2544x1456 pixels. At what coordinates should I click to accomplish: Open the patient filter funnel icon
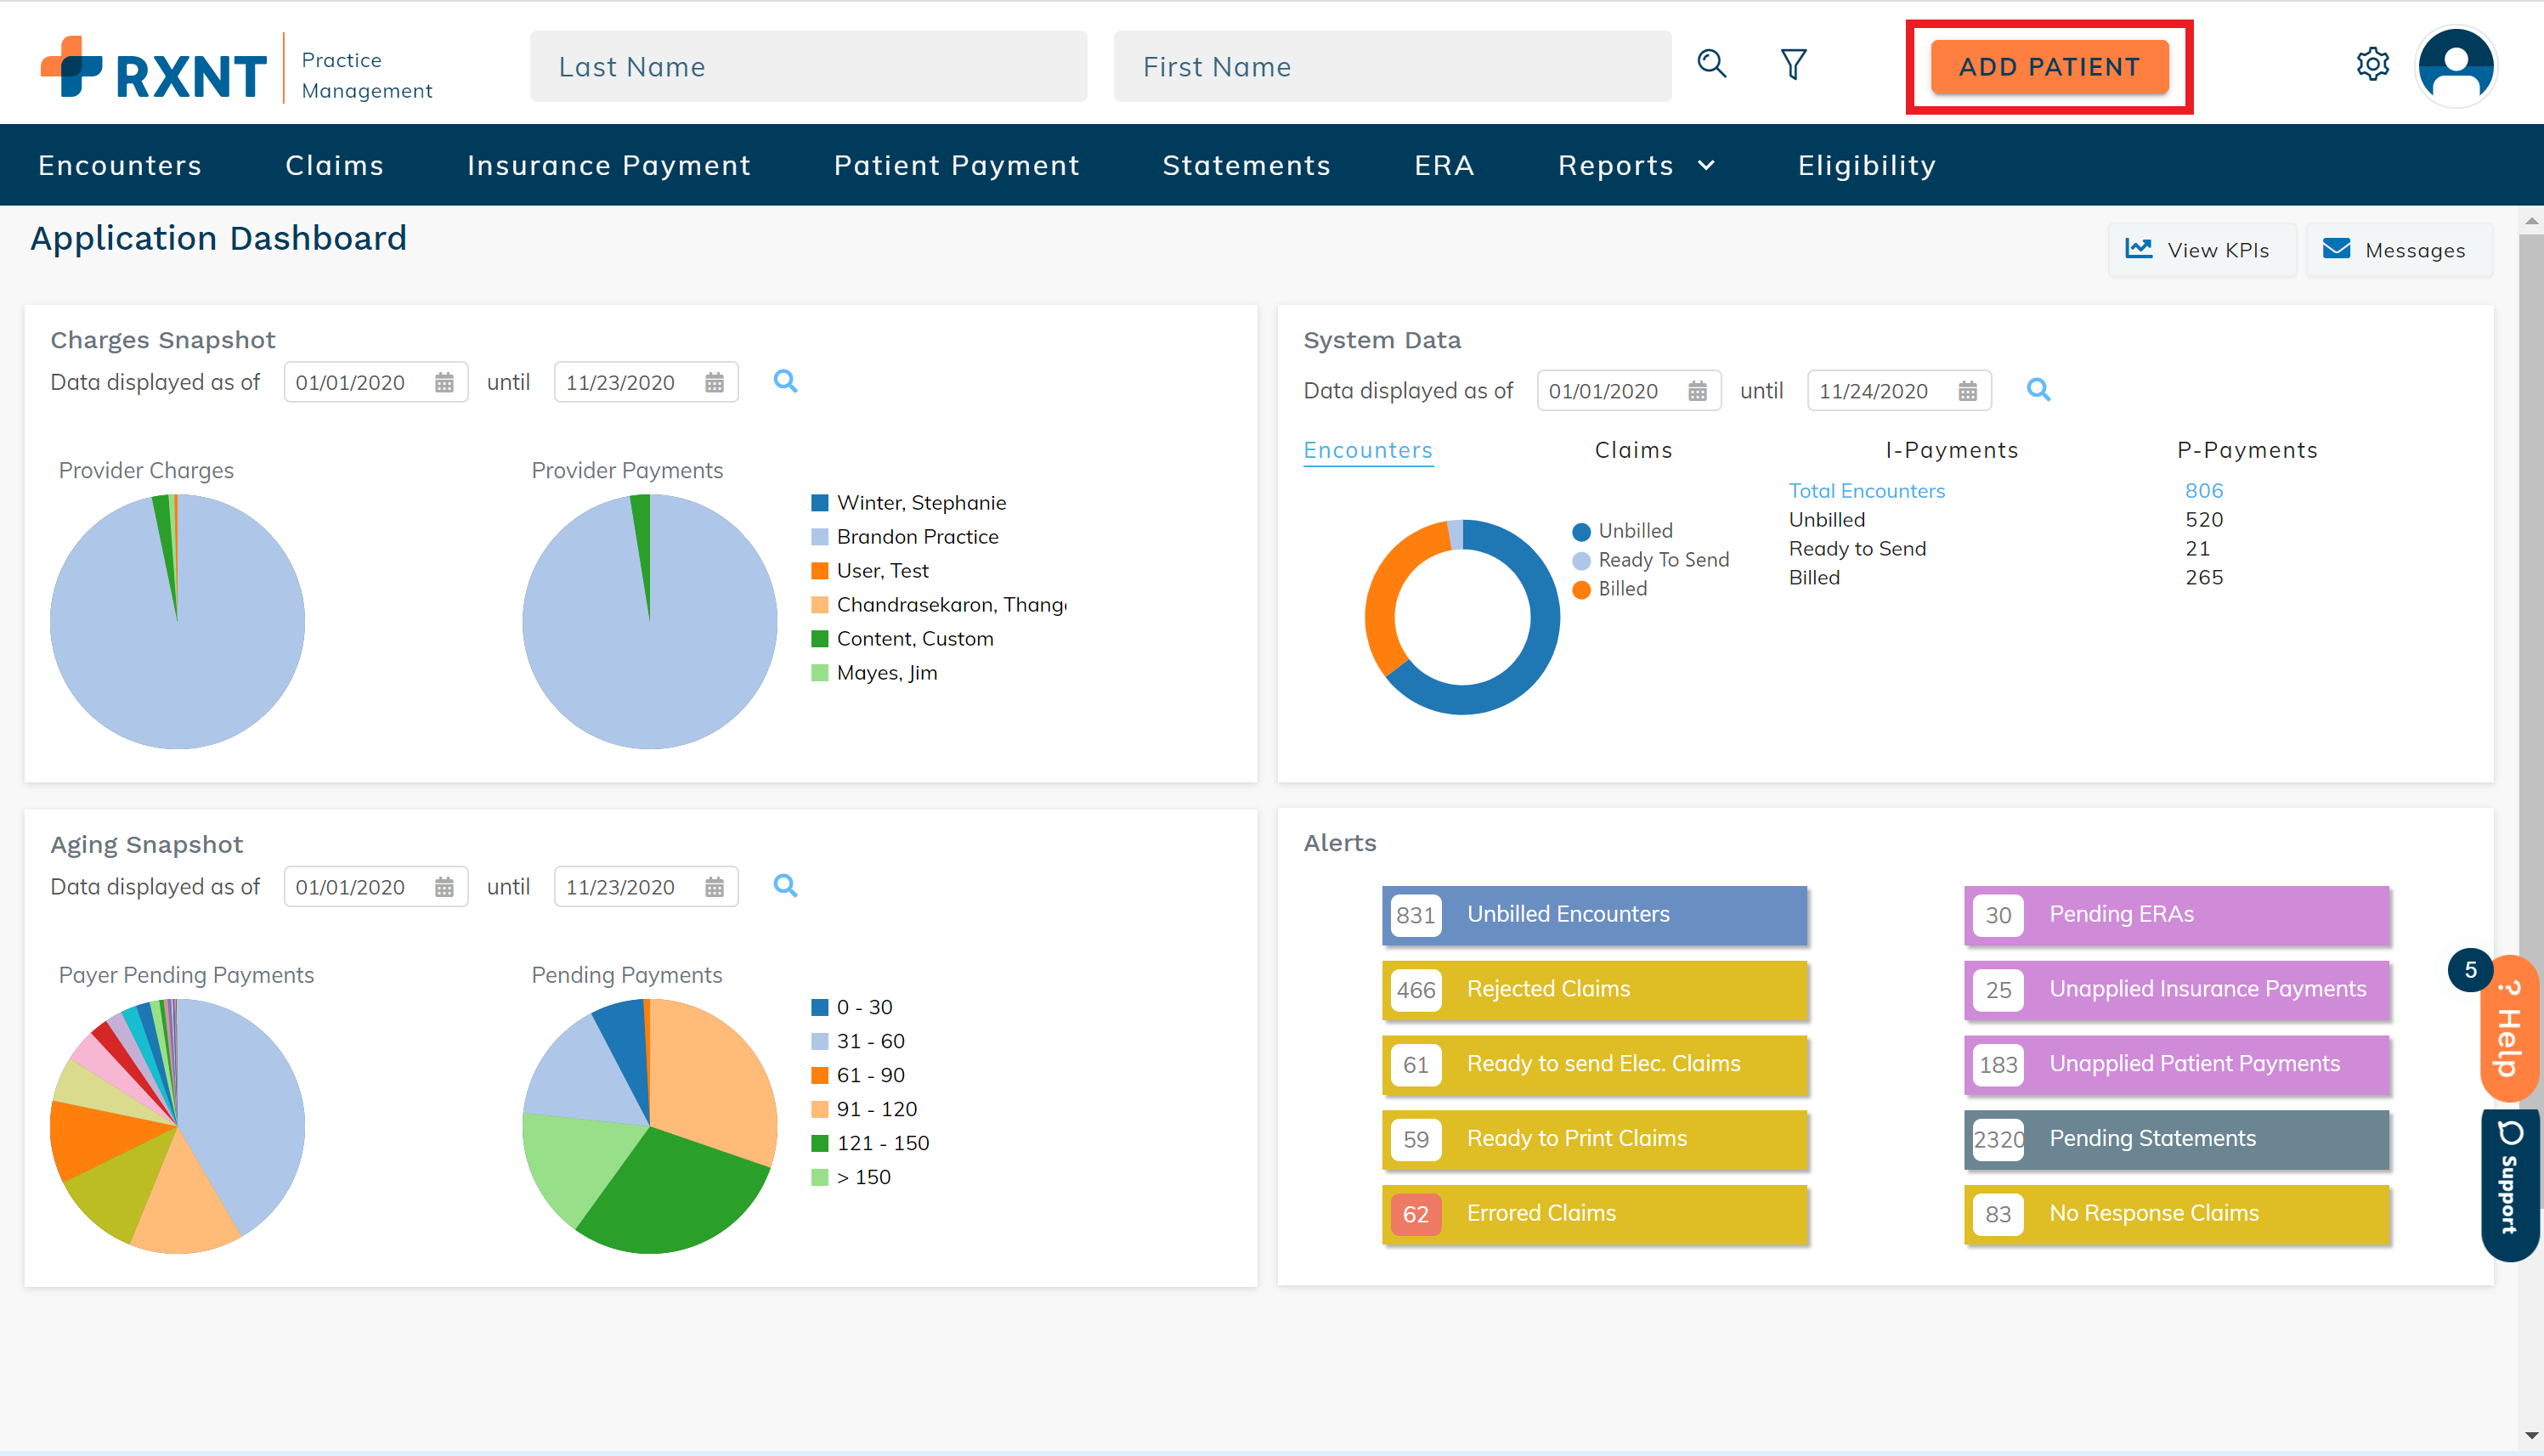point(1793,64)
